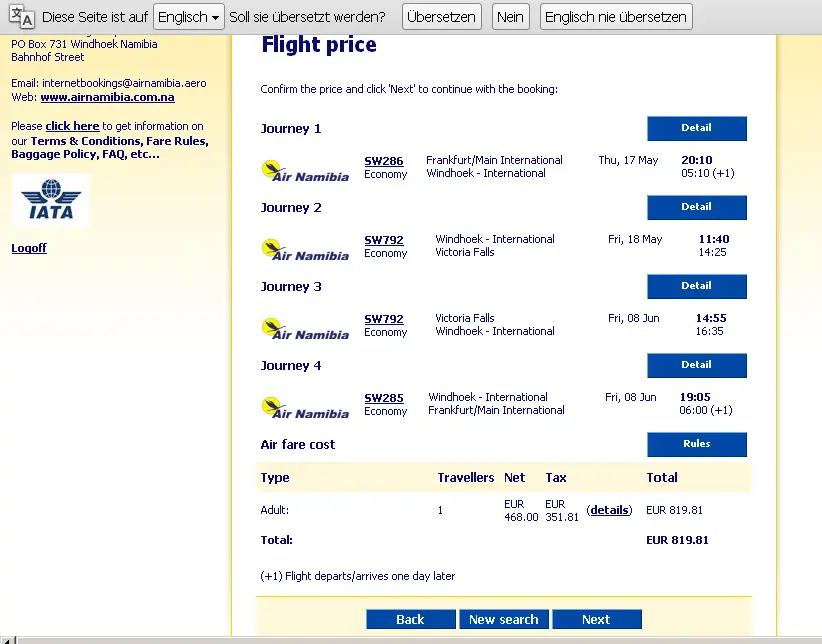Open the tax details link
Image resolution: width=822 pixels, height=644 pixels.
coord(609,510)
